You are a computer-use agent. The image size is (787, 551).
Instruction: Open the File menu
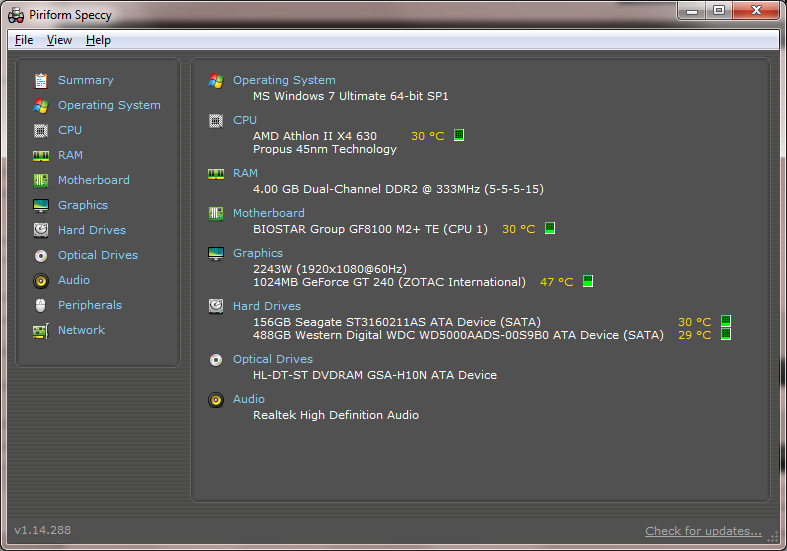tap(24, 40)
